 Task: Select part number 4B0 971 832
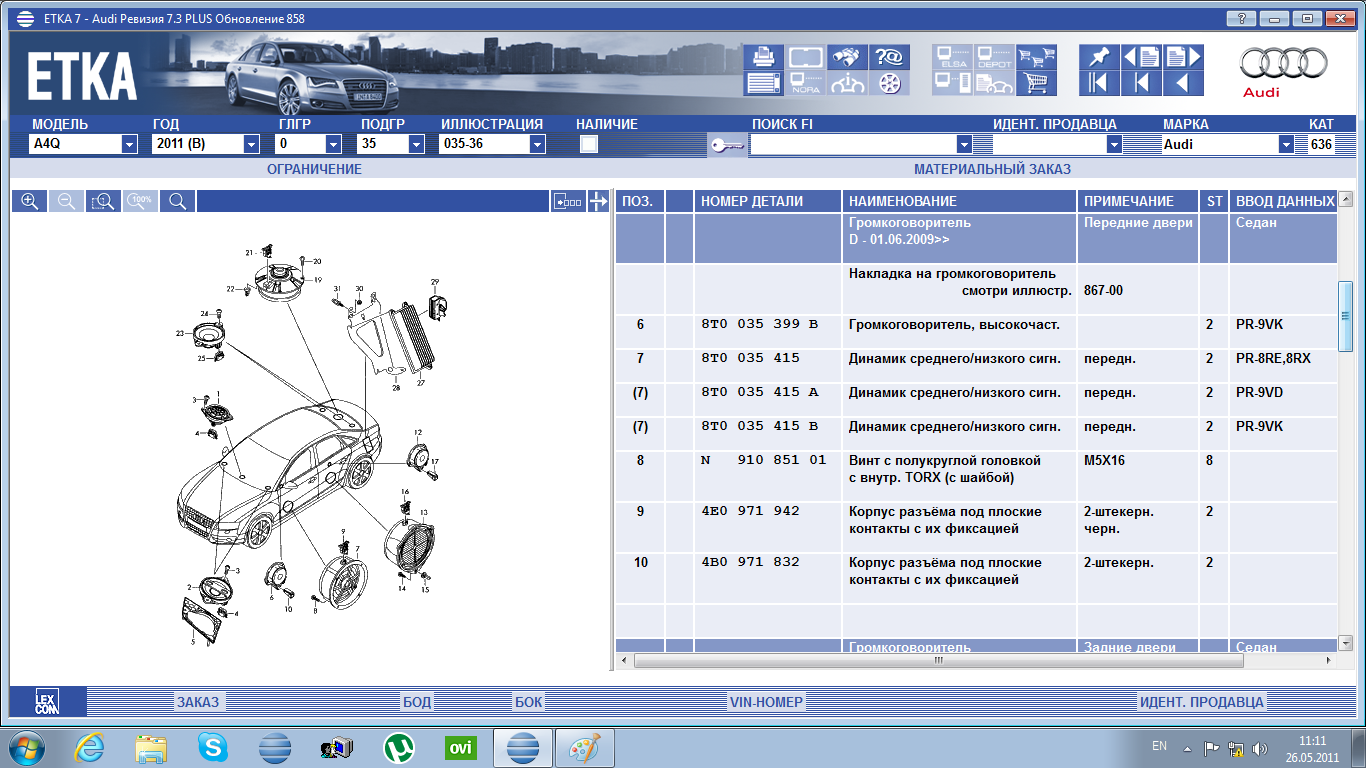coord(750,562)
